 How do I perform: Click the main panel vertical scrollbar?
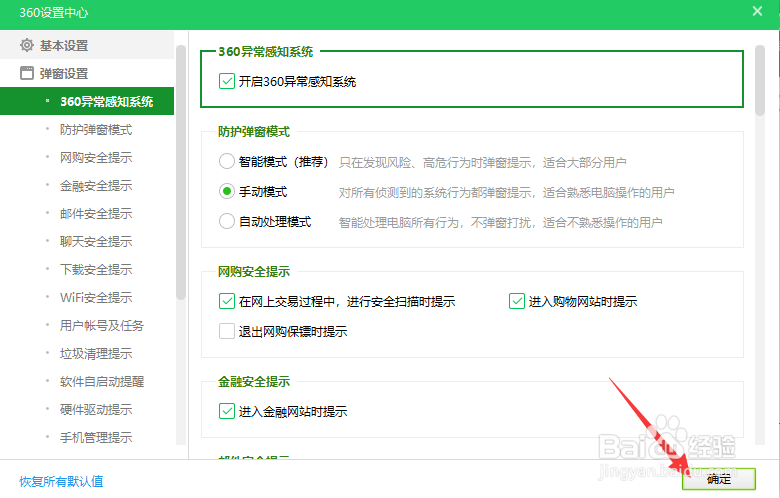tap(760, 81)
